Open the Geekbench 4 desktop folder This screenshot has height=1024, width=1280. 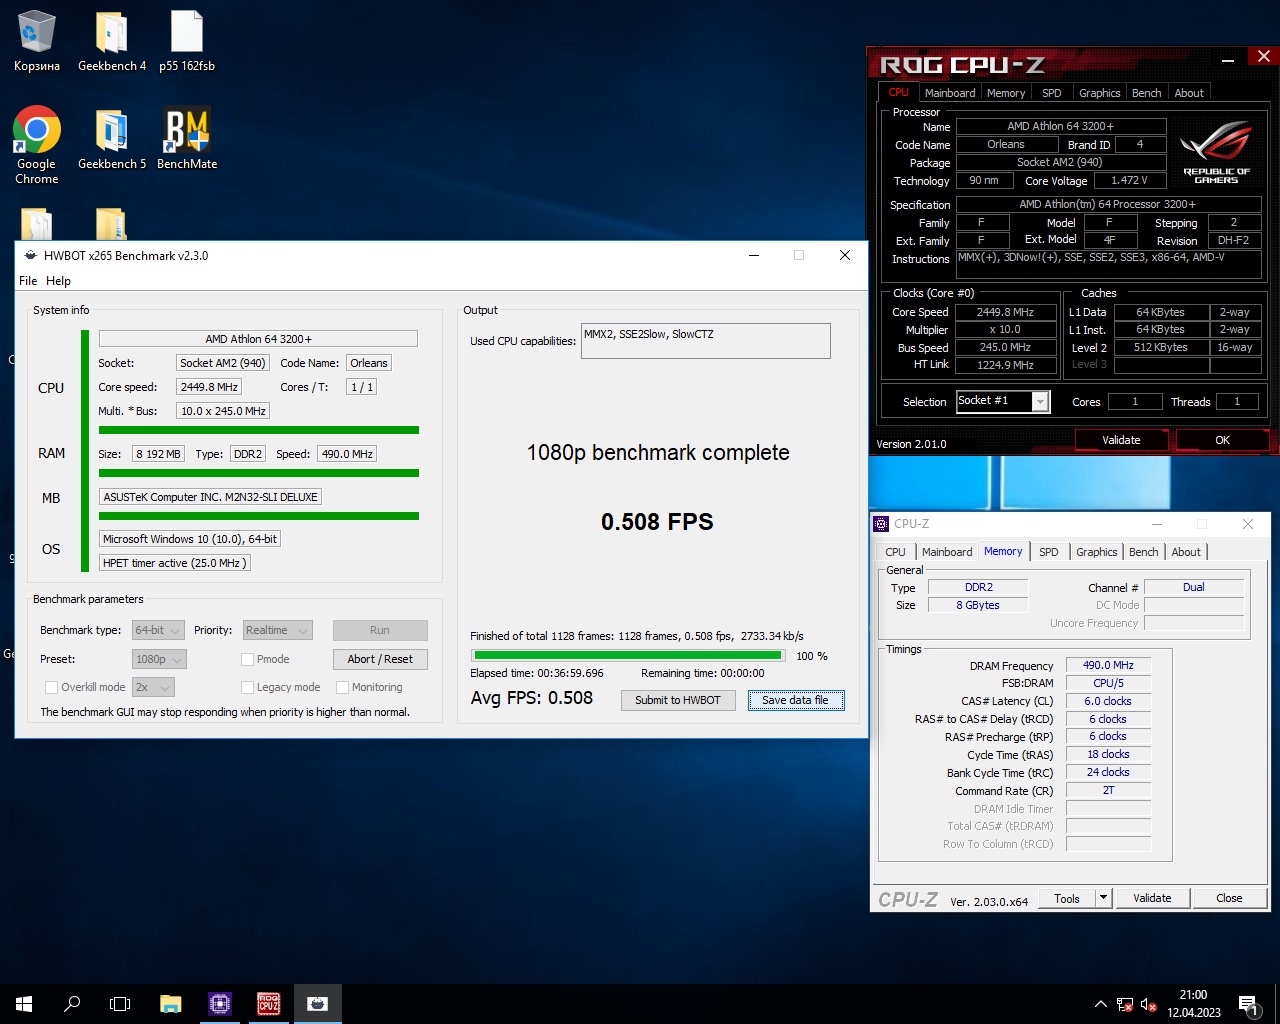(x=112, y=42)
